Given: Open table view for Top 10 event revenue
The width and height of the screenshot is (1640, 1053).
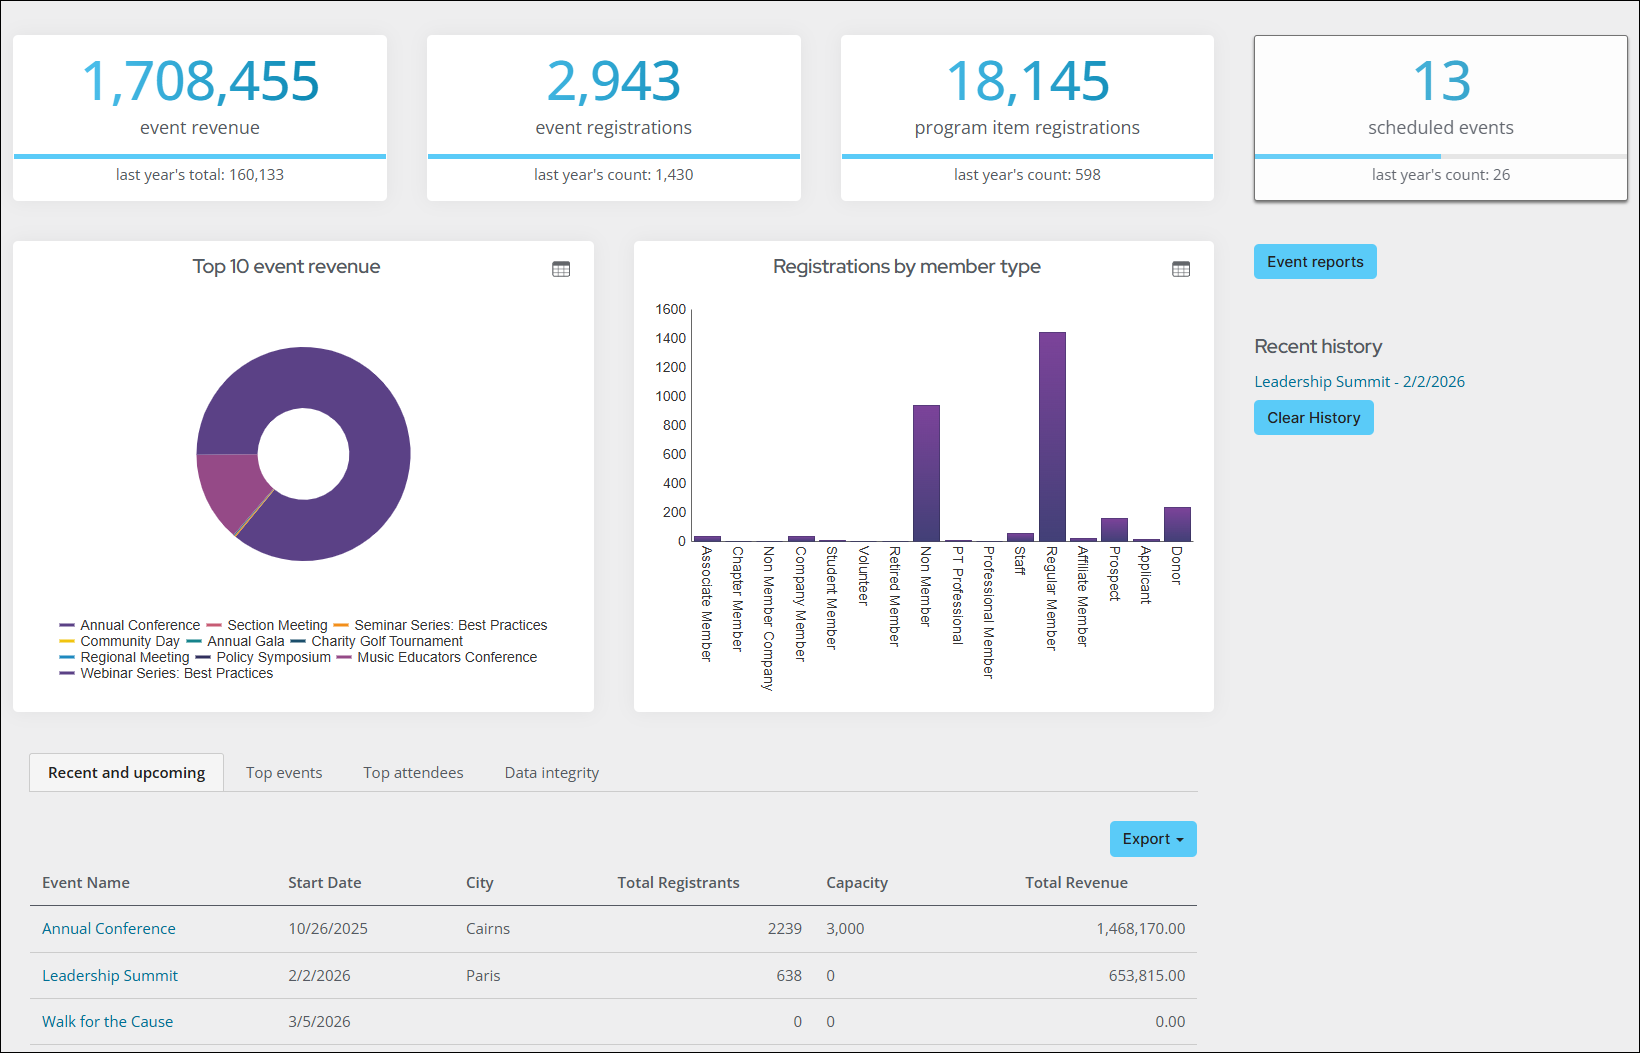Looking at the screenshot, I should tap(561, 269).
